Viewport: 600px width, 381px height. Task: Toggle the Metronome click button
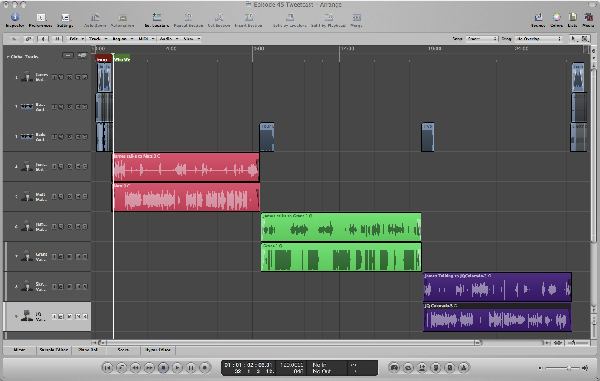point(464,368)
